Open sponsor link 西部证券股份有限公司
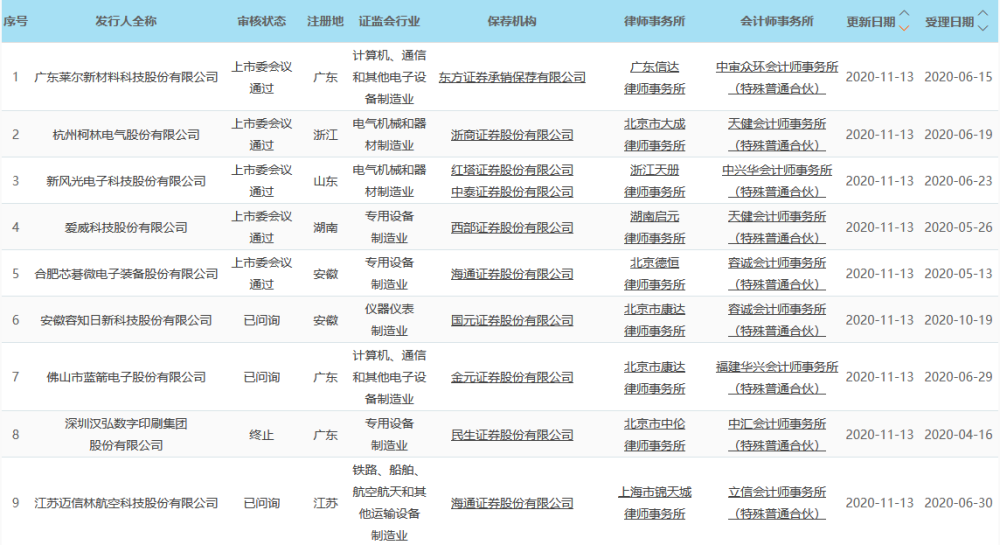This screenshot has width=1000, height=545. point(512,228)
